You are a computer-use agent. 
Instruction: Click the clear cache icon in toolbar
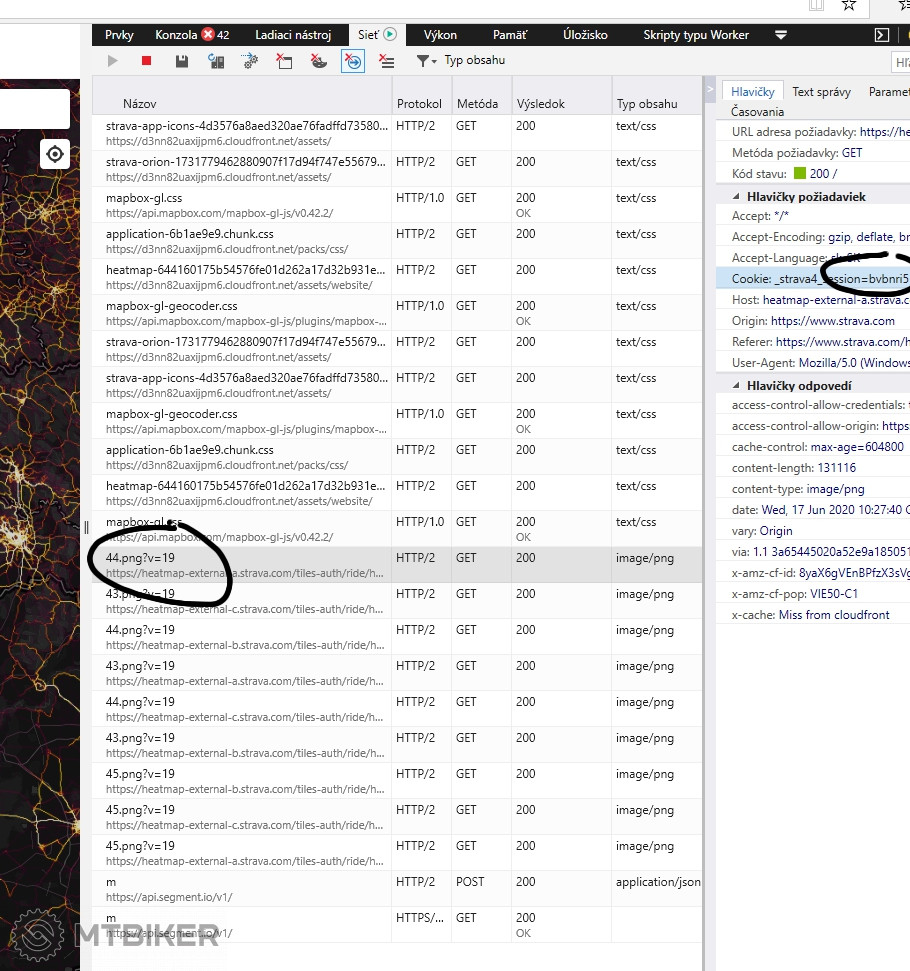pos(285,61)
